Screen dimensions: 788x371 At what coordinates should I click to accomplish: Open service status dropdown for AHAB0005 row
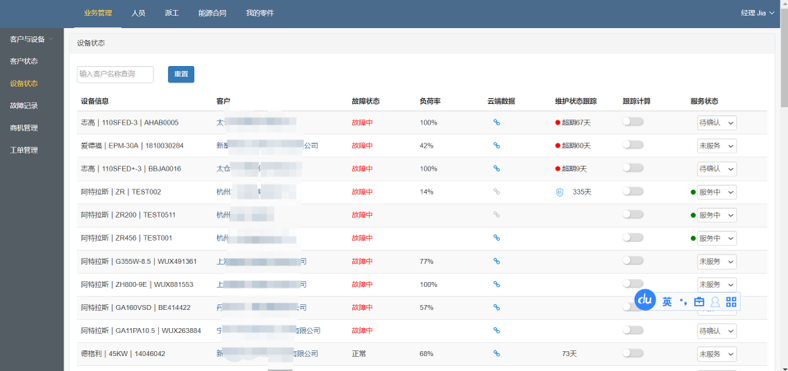point(717,122)
